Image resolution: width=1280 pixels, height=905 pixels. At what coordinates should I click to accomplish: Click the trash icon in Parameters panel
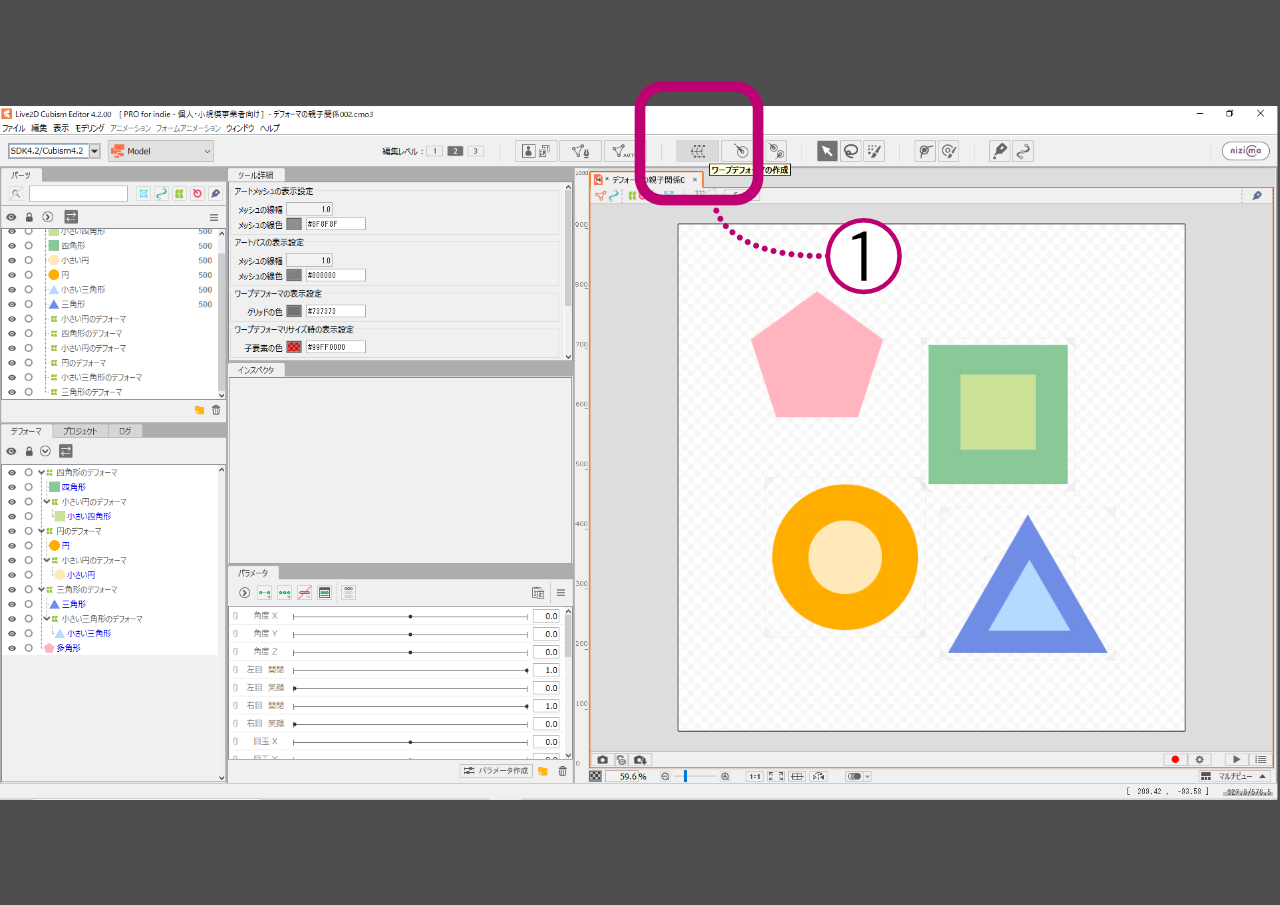[562, 771]
